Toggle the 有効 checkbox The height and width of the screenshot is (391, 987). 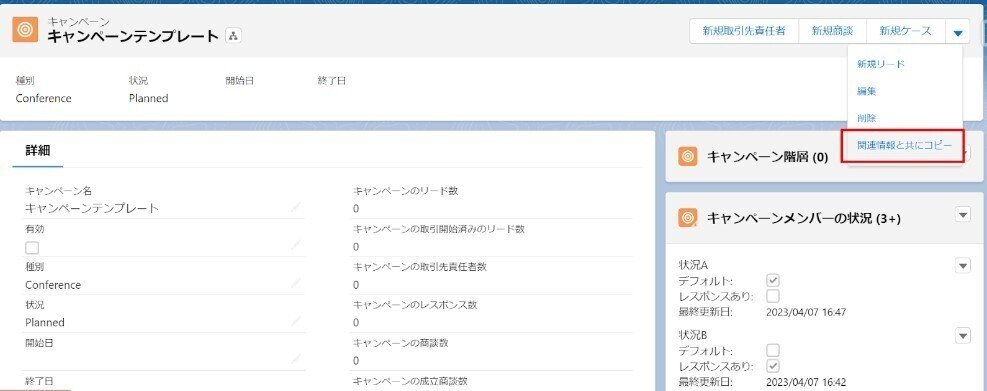click(x=32, y=247)
